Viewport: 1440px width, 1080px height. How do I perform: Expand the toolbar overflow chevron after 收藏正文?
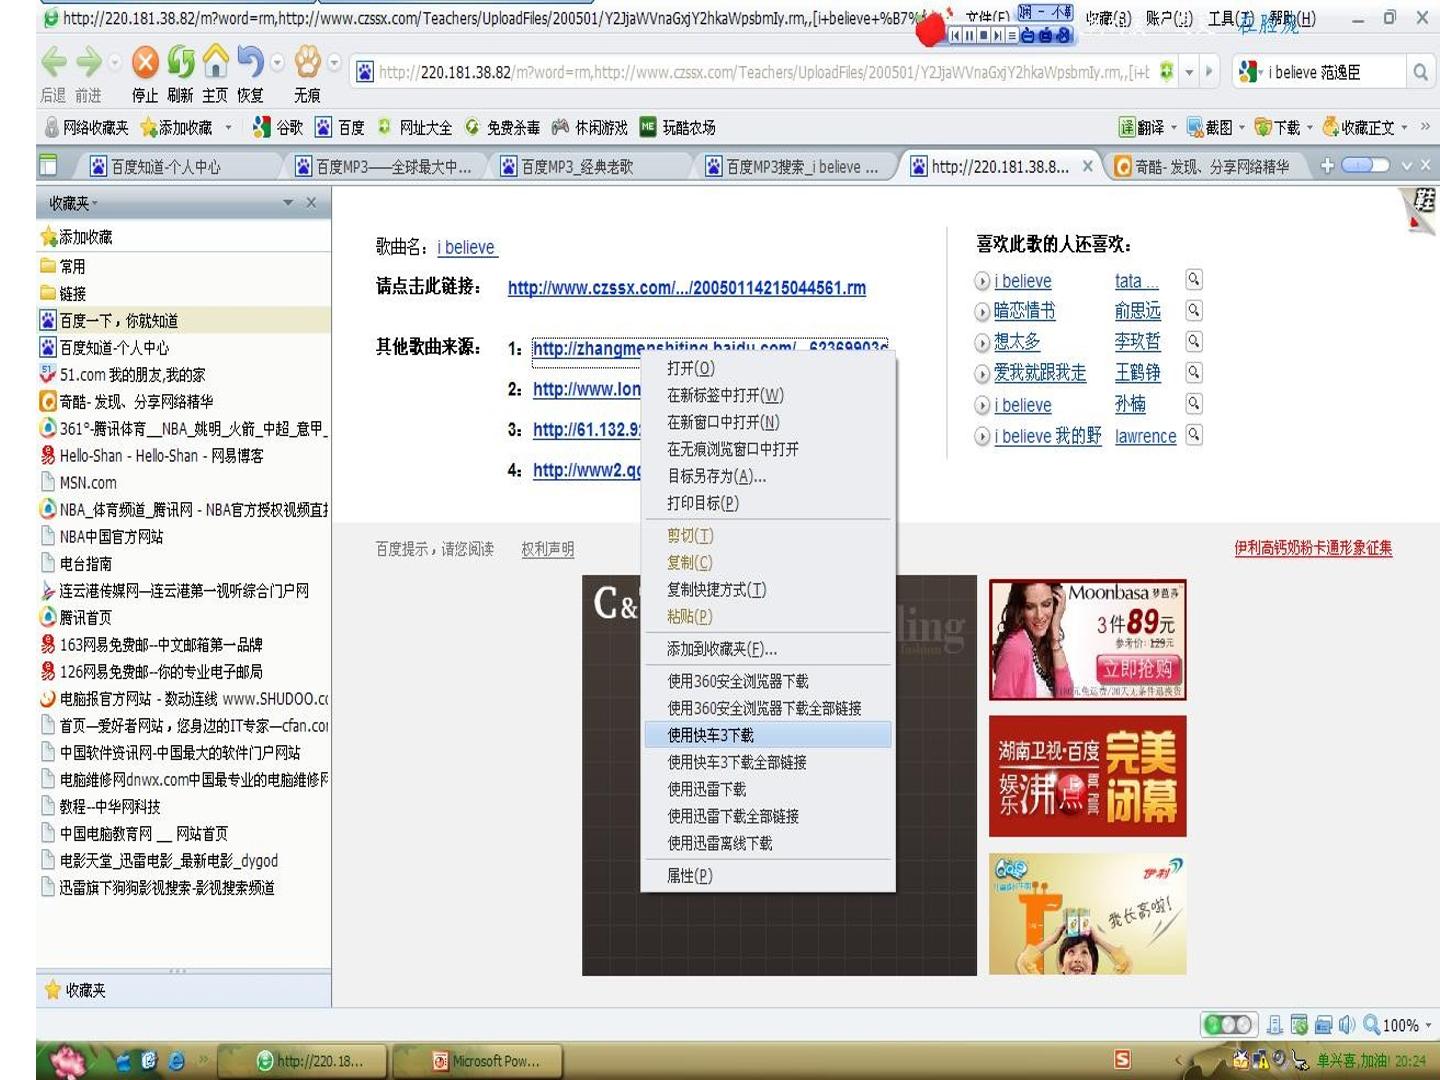(1425, 127)
